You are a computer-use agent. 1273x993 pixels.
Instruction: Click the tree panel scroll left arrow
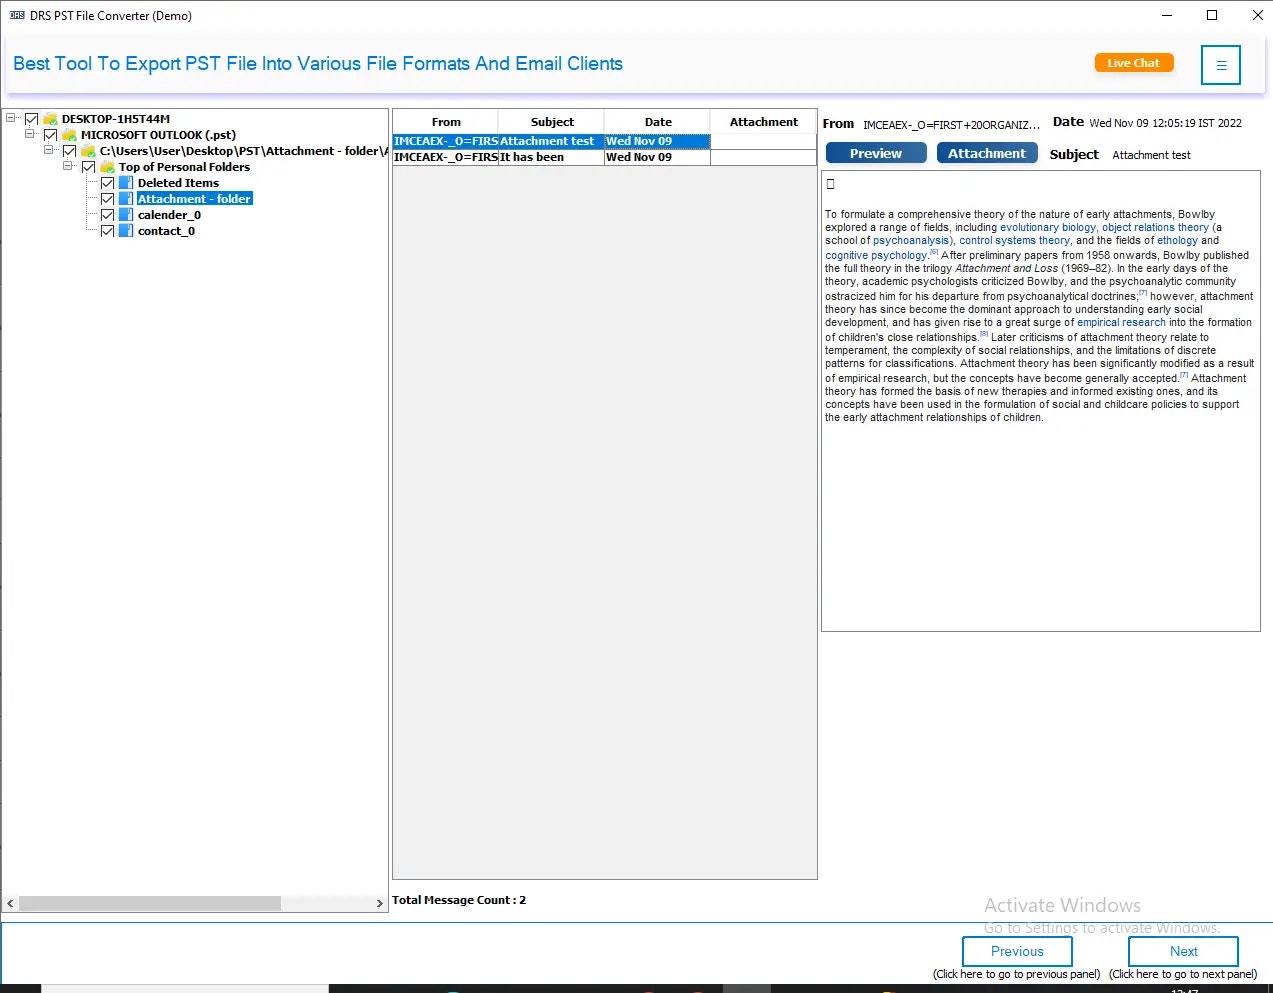coord(10,903)
